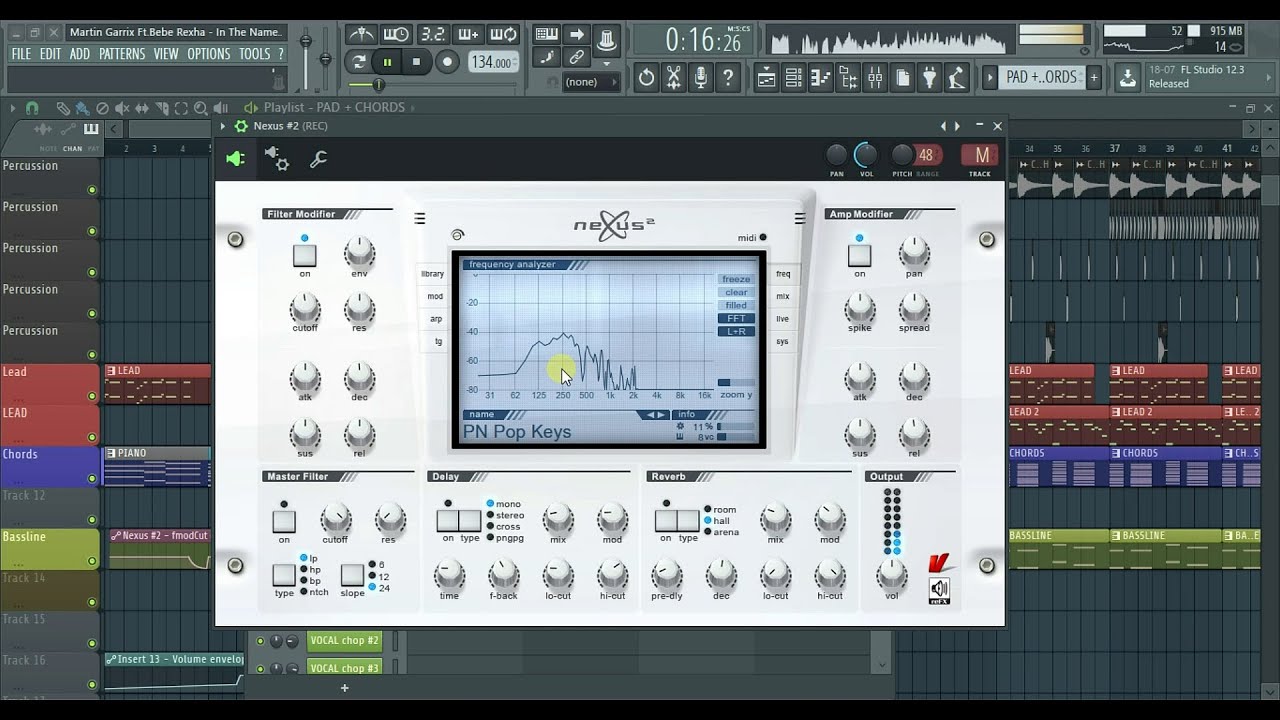Click the magnet snap icon in playlist toolbar

(32, 108)
